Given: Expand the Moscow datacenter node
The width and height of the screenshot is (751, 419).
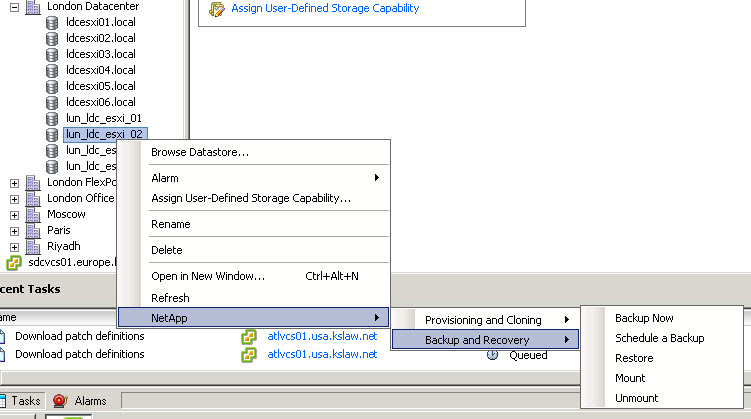Looking at the screenshot, I should (x=14, y=214).
